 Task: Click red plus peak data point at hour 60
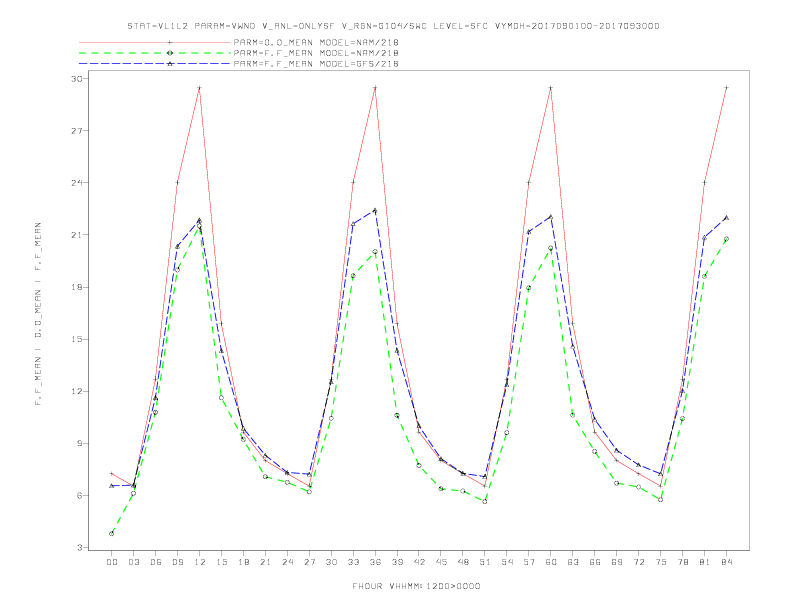(551, 88)
